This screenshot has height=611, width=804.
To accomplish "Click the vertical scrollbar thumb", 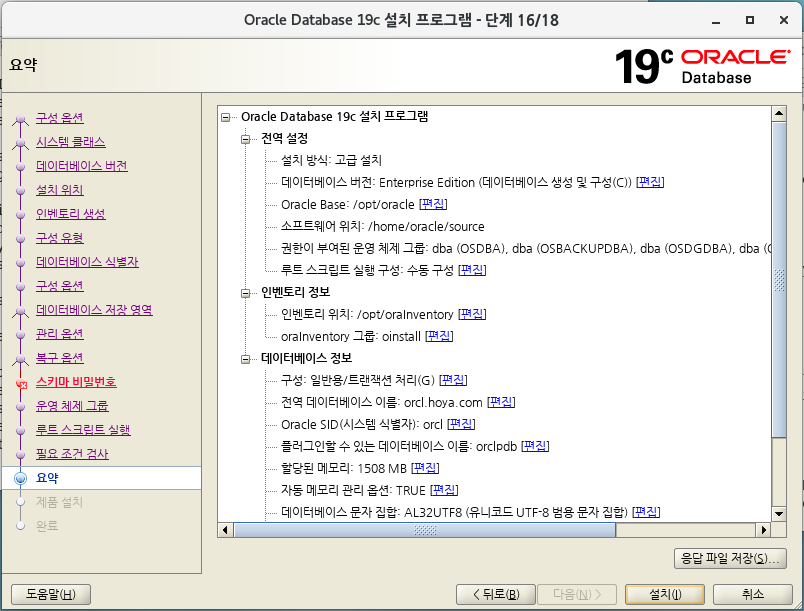I will click(x=779, y=280).
